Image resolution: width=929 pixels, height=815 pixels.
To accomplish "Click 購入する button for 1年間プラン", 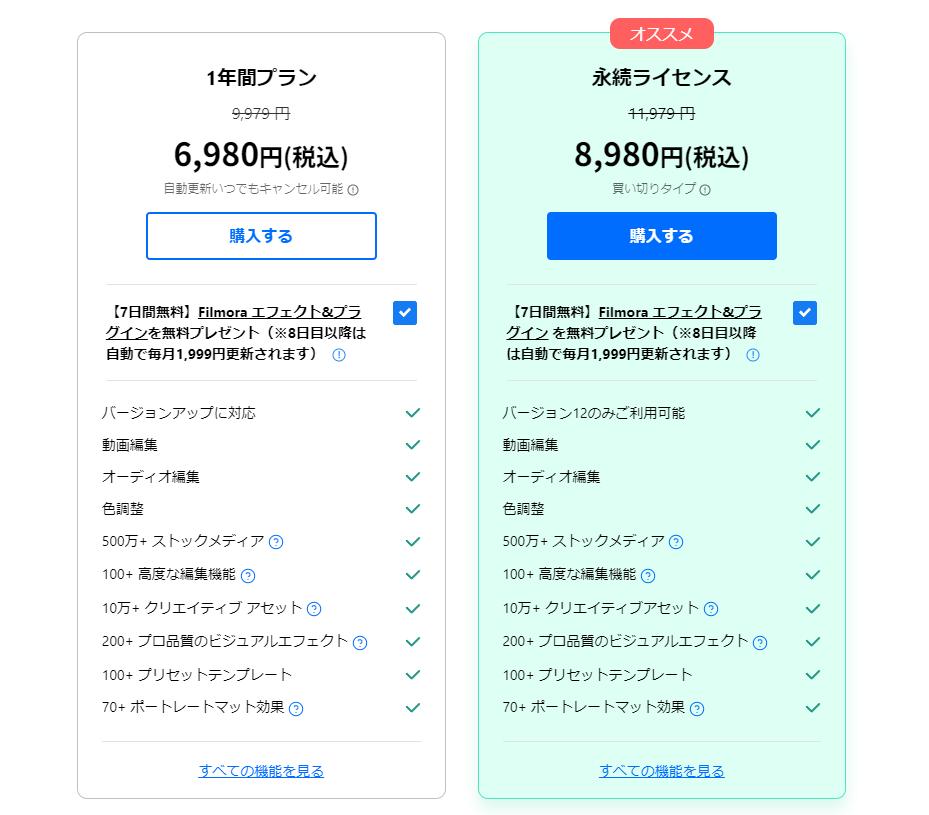I will pos(261,236).
